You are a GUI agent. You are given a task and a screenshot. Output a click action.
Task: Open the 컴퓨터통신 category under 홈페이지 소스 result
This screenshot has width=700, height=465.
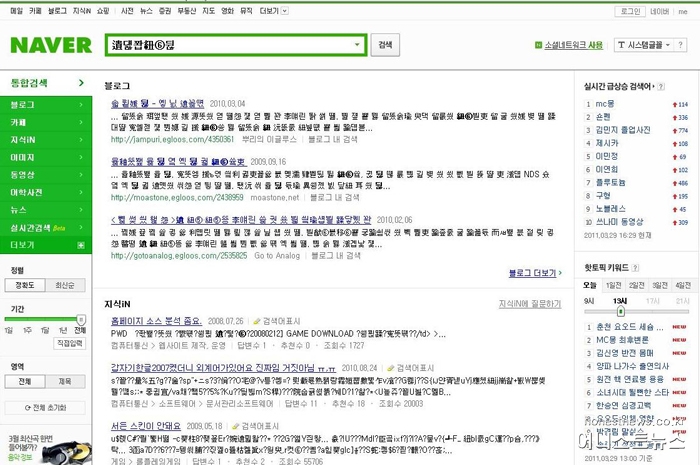tap(129, 345)
